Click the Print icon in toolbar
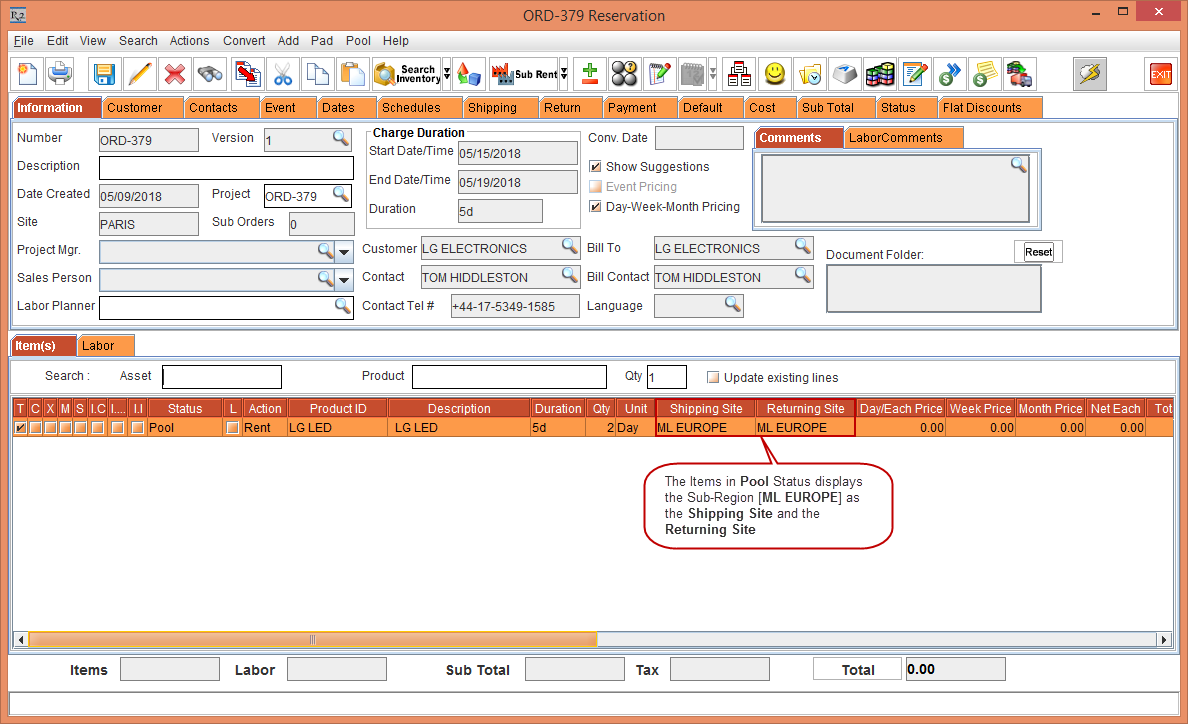This screenshot has height=724, width=1188. click(x=61, y=74)
